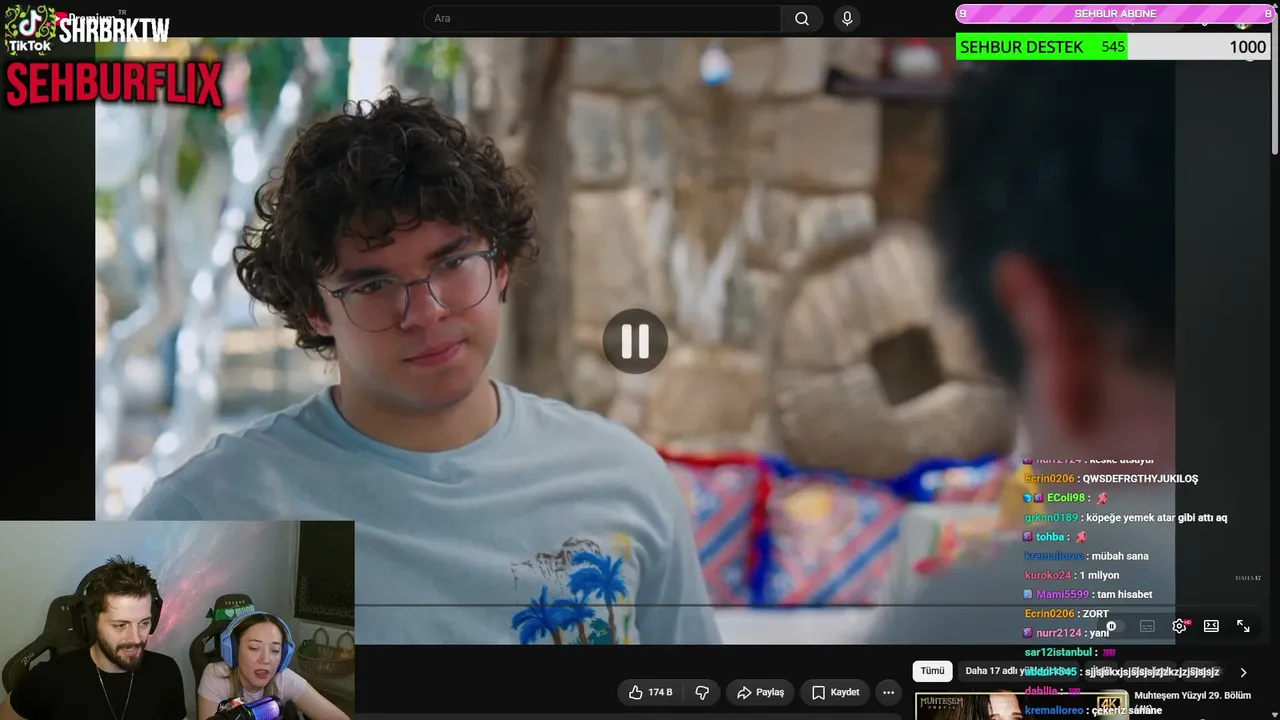The height and width of the screenshot is (720, 1280).
Task: Click the search field 'Ara'
Action: click(602, 19)
